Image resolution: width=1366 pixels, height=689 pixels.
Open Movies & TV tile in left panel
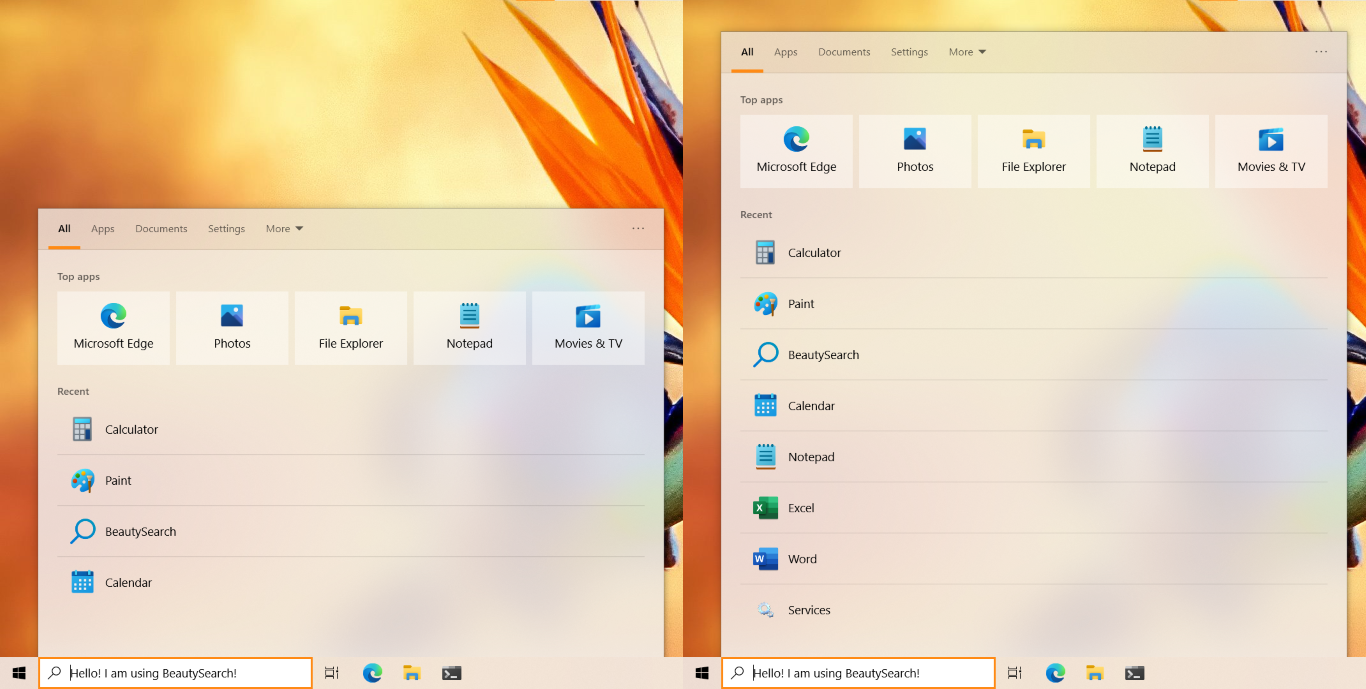click(588, 328)
